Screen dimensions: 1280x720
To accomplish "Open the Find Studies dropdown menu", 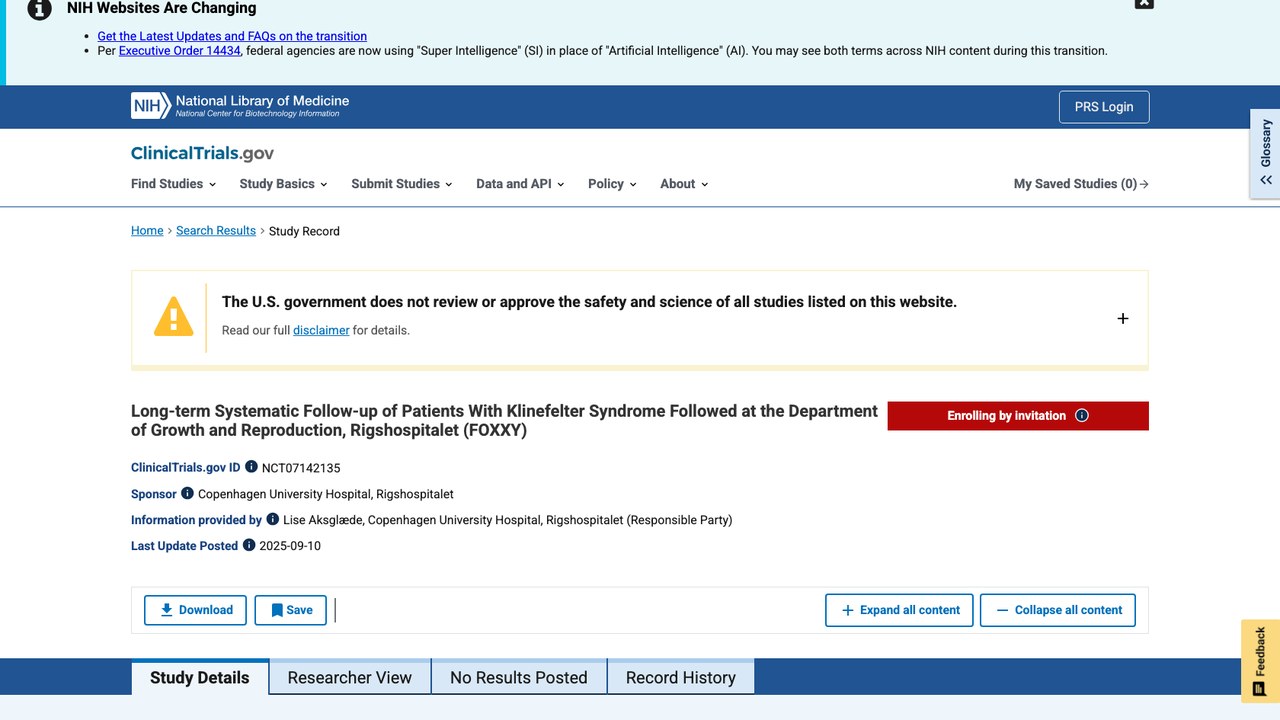I will click(174, 184).
